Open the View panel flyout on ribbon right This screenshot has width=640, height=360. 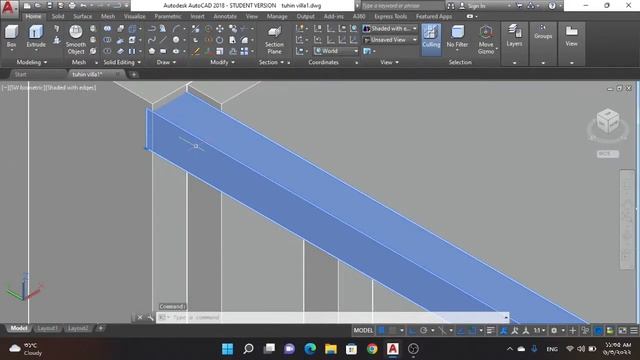[571, 35]
